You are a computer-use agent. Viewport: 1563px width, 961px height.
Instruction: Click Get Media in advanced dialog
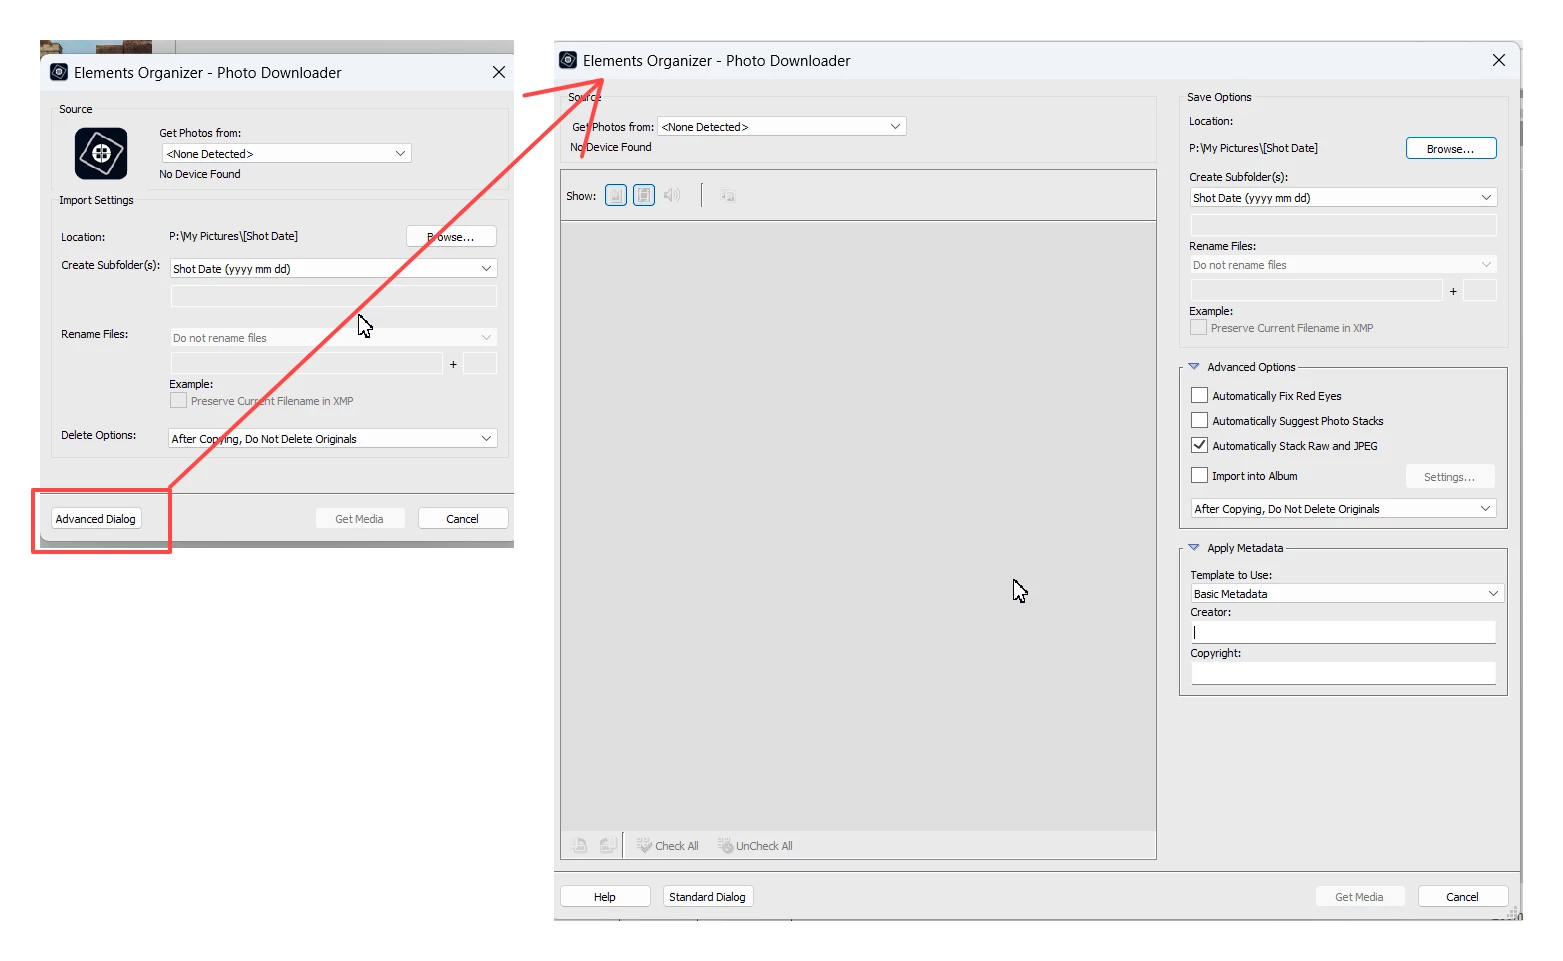[1360, 897]
